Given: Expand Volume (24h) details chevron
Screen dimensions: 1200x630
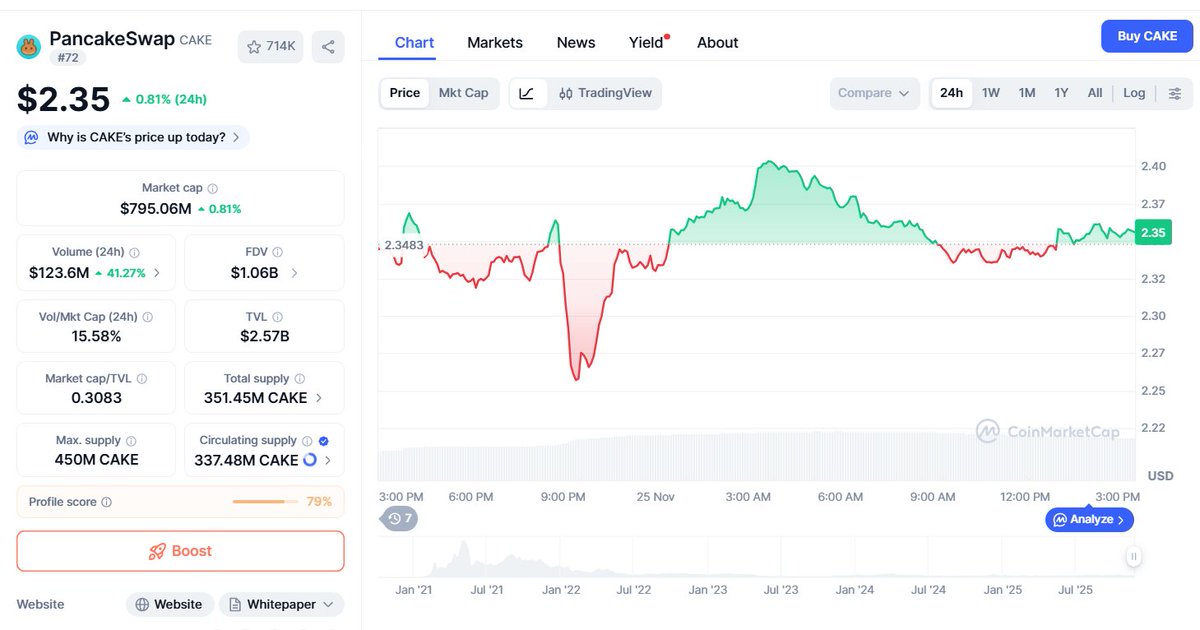Looking at the screenshot, I should tap(157, 273).
